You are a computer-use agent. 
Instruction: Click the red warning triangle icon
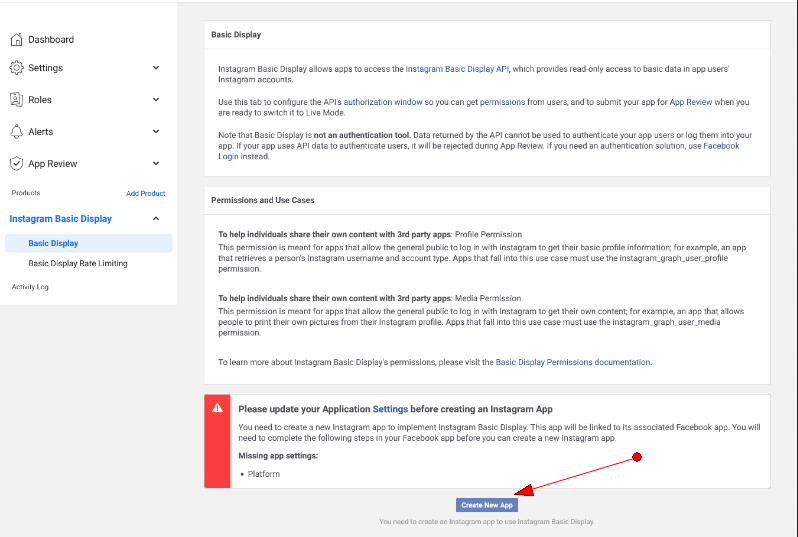pos(217,408)
